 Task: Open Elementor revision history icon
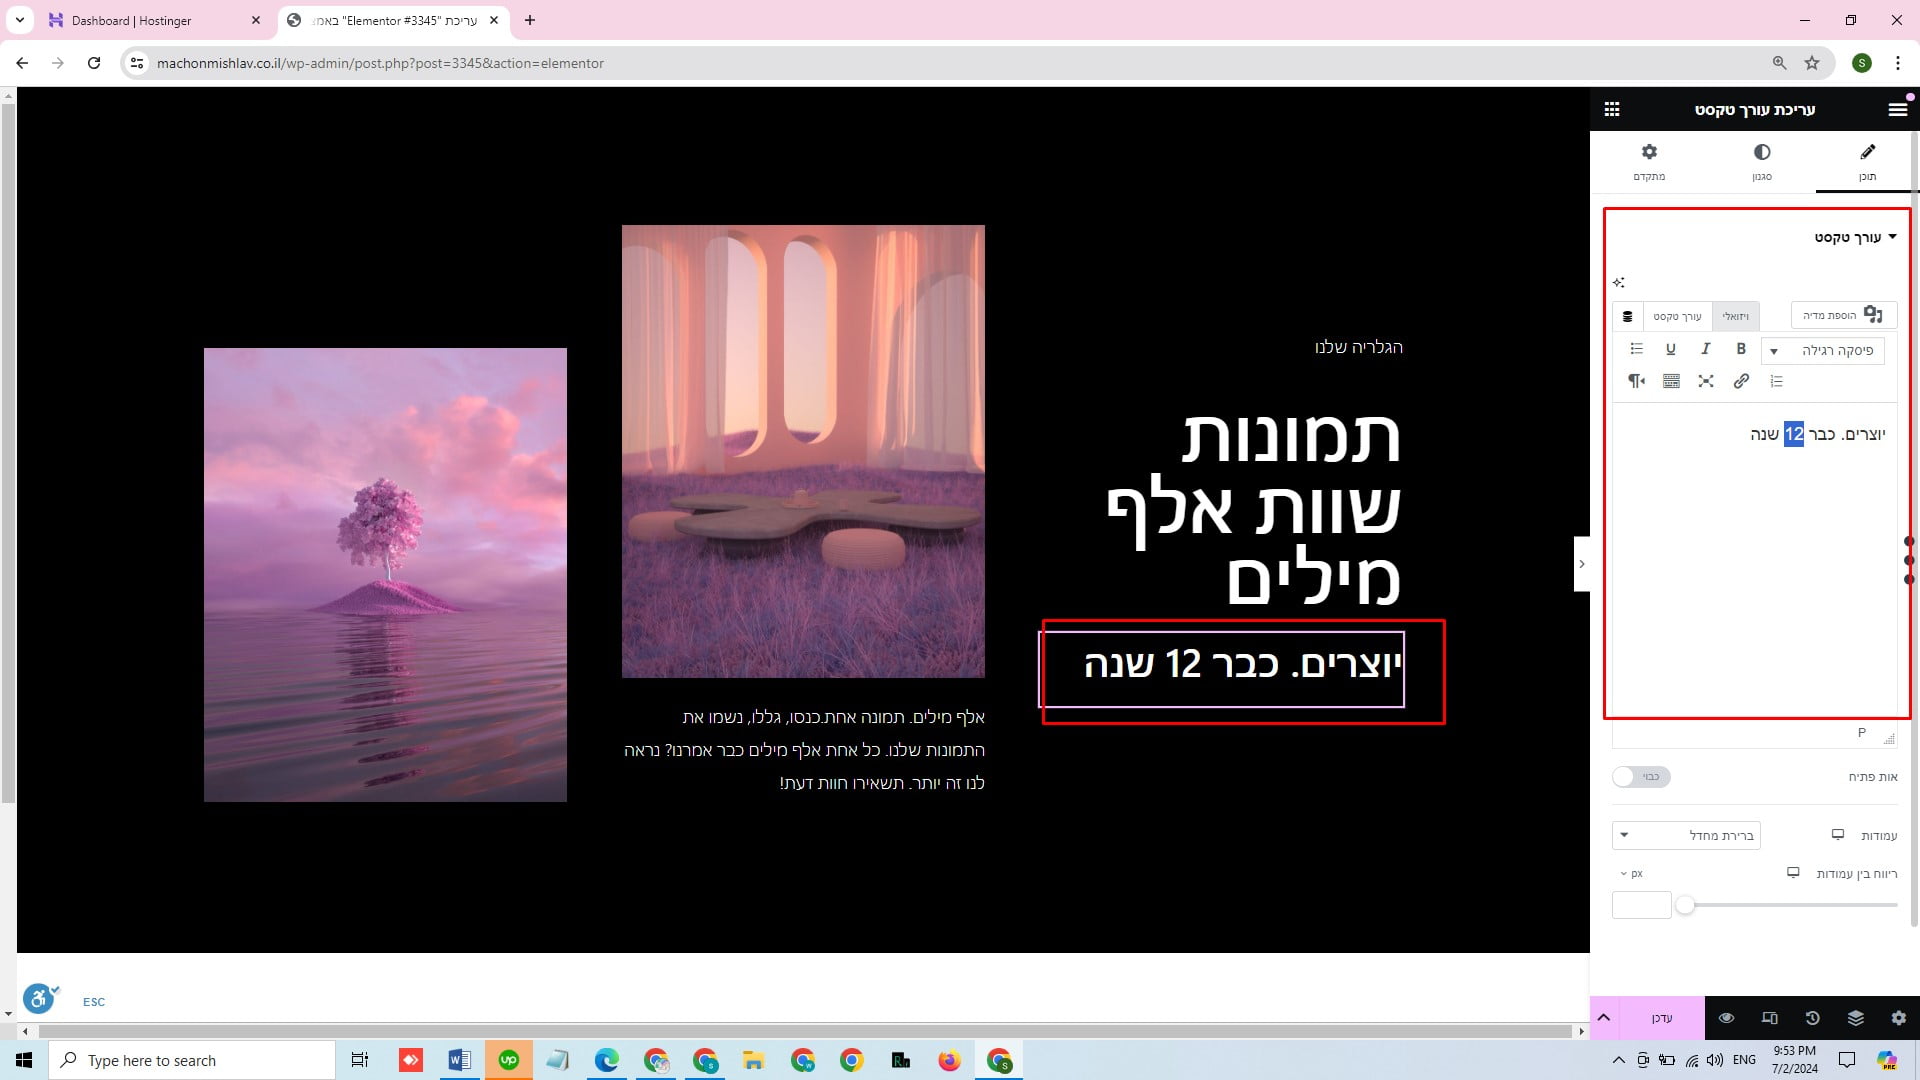[x=1812, y=1018]
